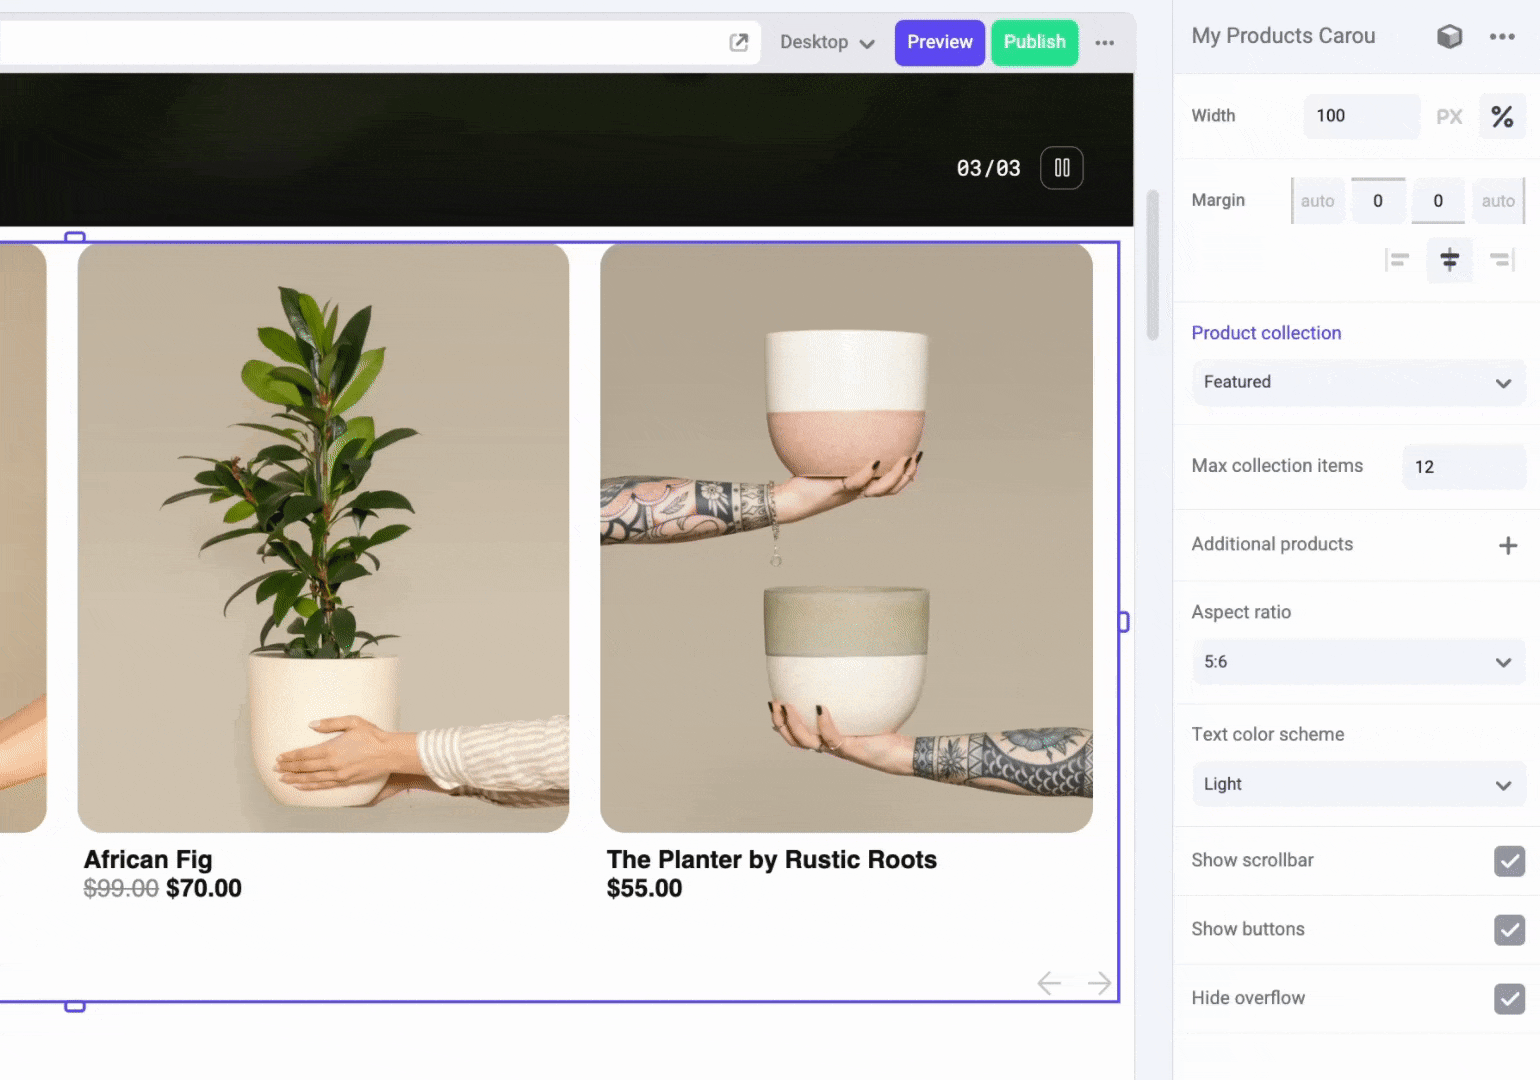Uncheck the Hide overflow option
The width and height of the screenshot is (1540, 1080).
pos(1509,999)
